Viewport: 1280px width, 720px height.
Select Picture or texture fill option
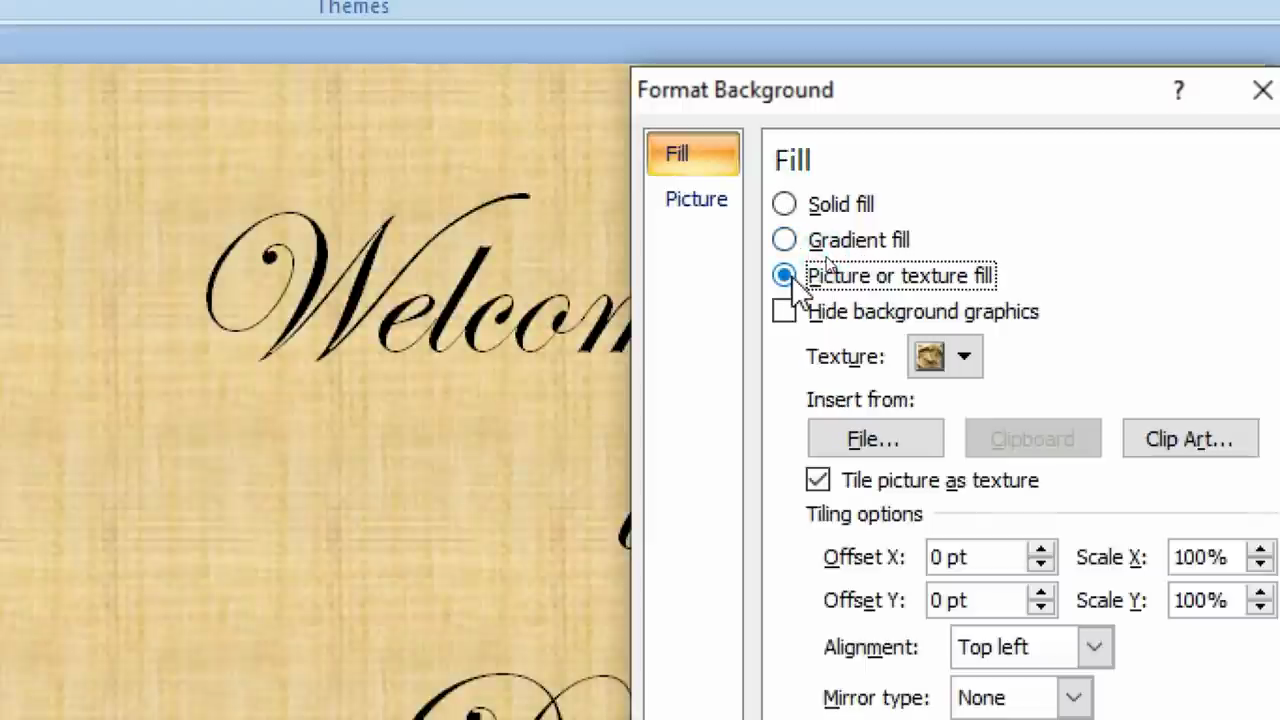tap(784, 275)
